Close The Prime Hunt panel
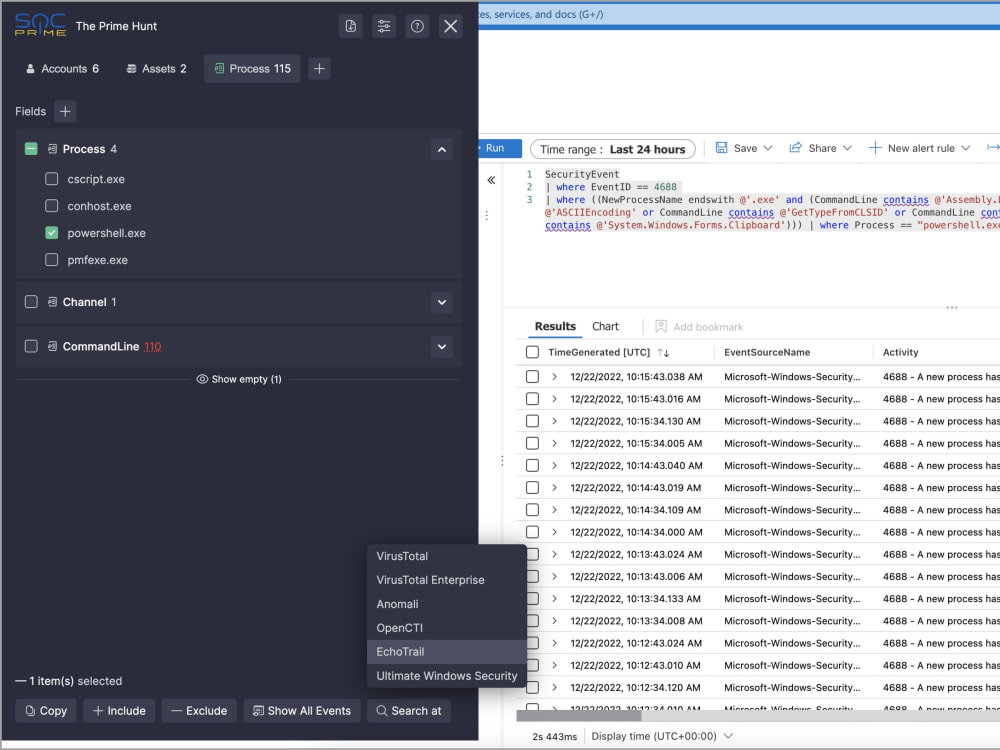1000x750 pixels. (x=450, y=26)
